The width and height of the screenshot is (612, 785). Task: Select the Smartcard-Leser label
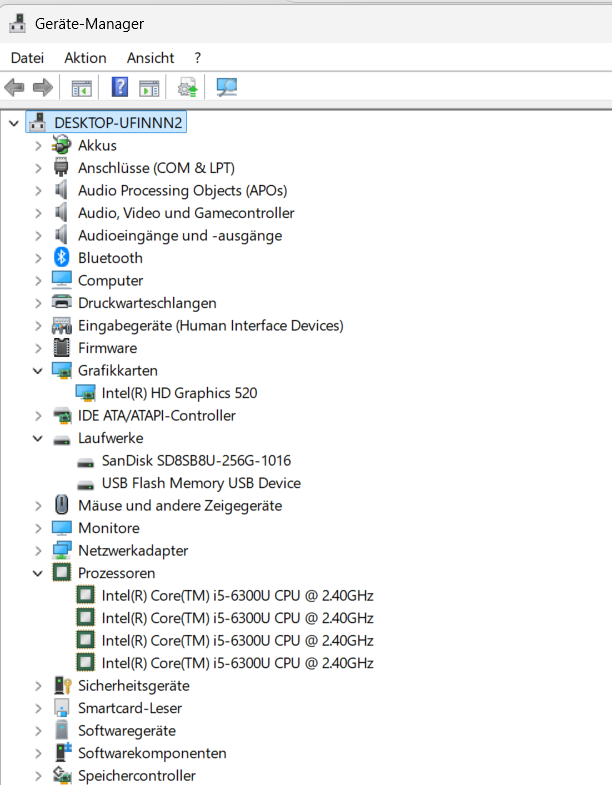pos(130,708)
